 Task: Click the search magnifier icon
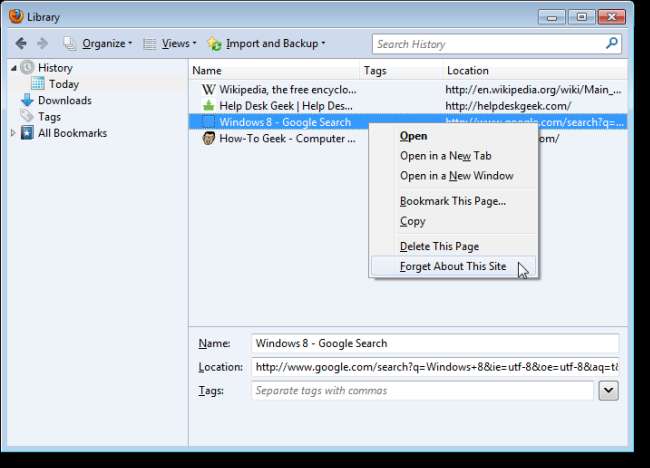611,43
